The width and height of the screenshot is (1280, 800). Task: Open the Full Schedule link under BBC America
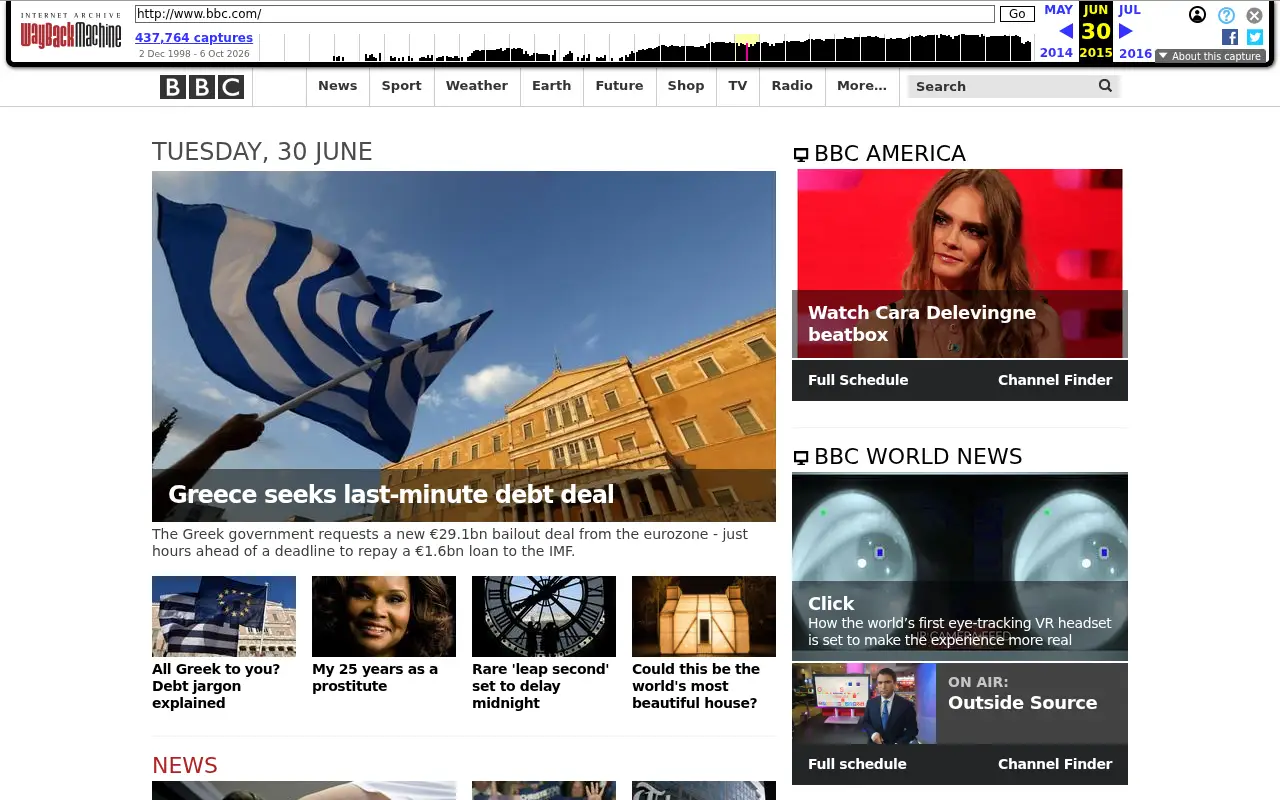click(x=858, y=380)
